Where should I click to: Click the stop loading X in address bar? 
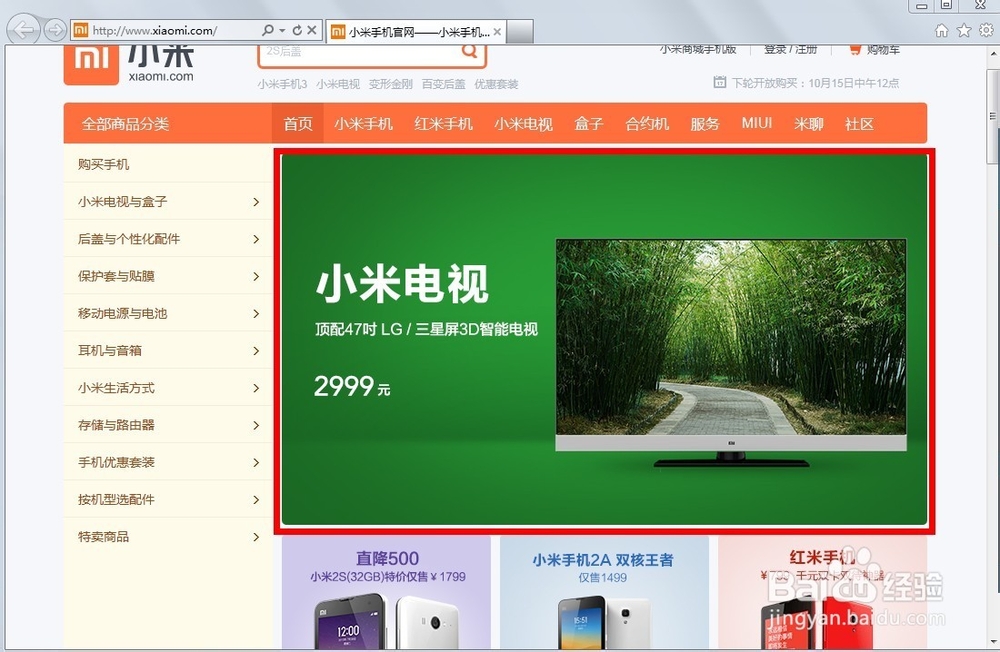coord(312,30)
